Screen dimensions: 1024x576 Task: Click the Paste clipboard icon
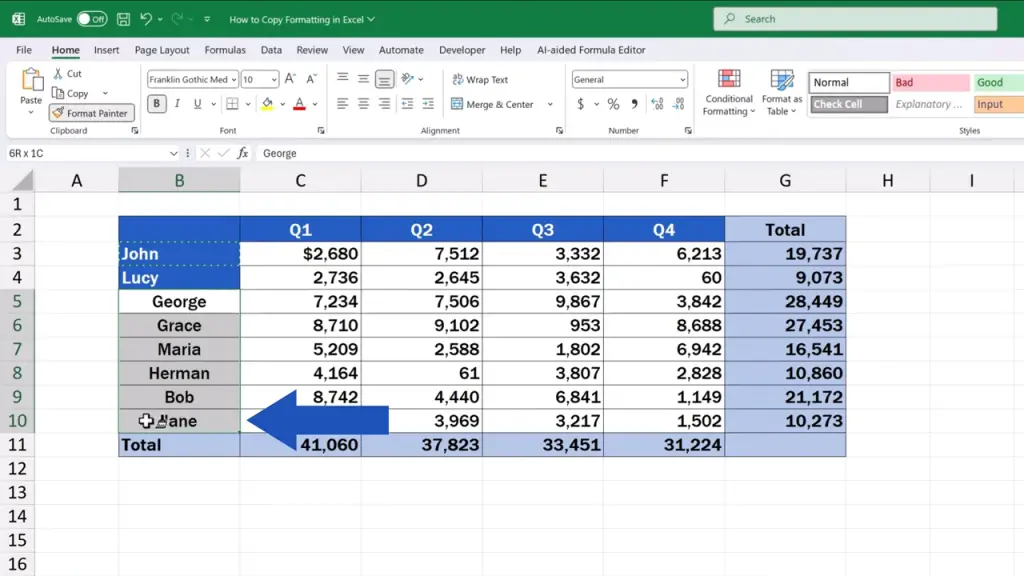31,82
